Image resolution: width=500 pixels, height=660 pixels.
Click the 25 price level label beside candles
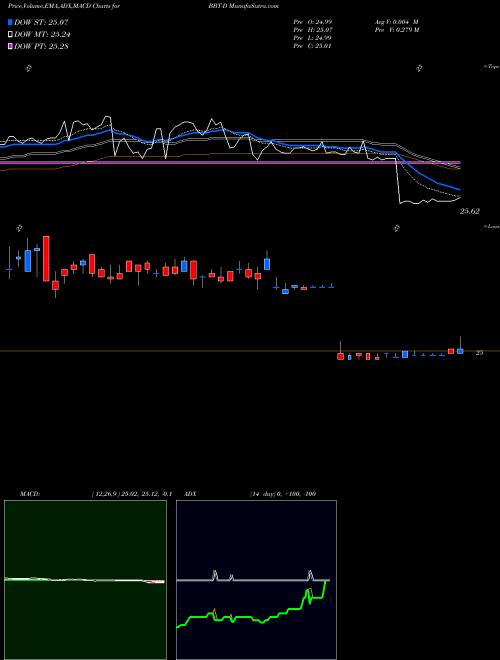[x=479, y=353]
